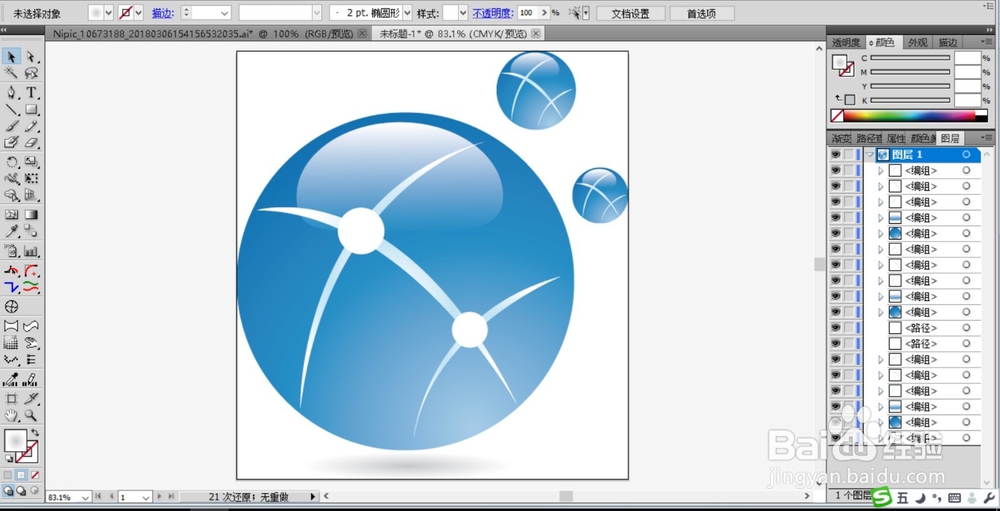Screen dimensions: 1000x511
Task: Select the Column Graph tool
Action: (x=31, y=251)
